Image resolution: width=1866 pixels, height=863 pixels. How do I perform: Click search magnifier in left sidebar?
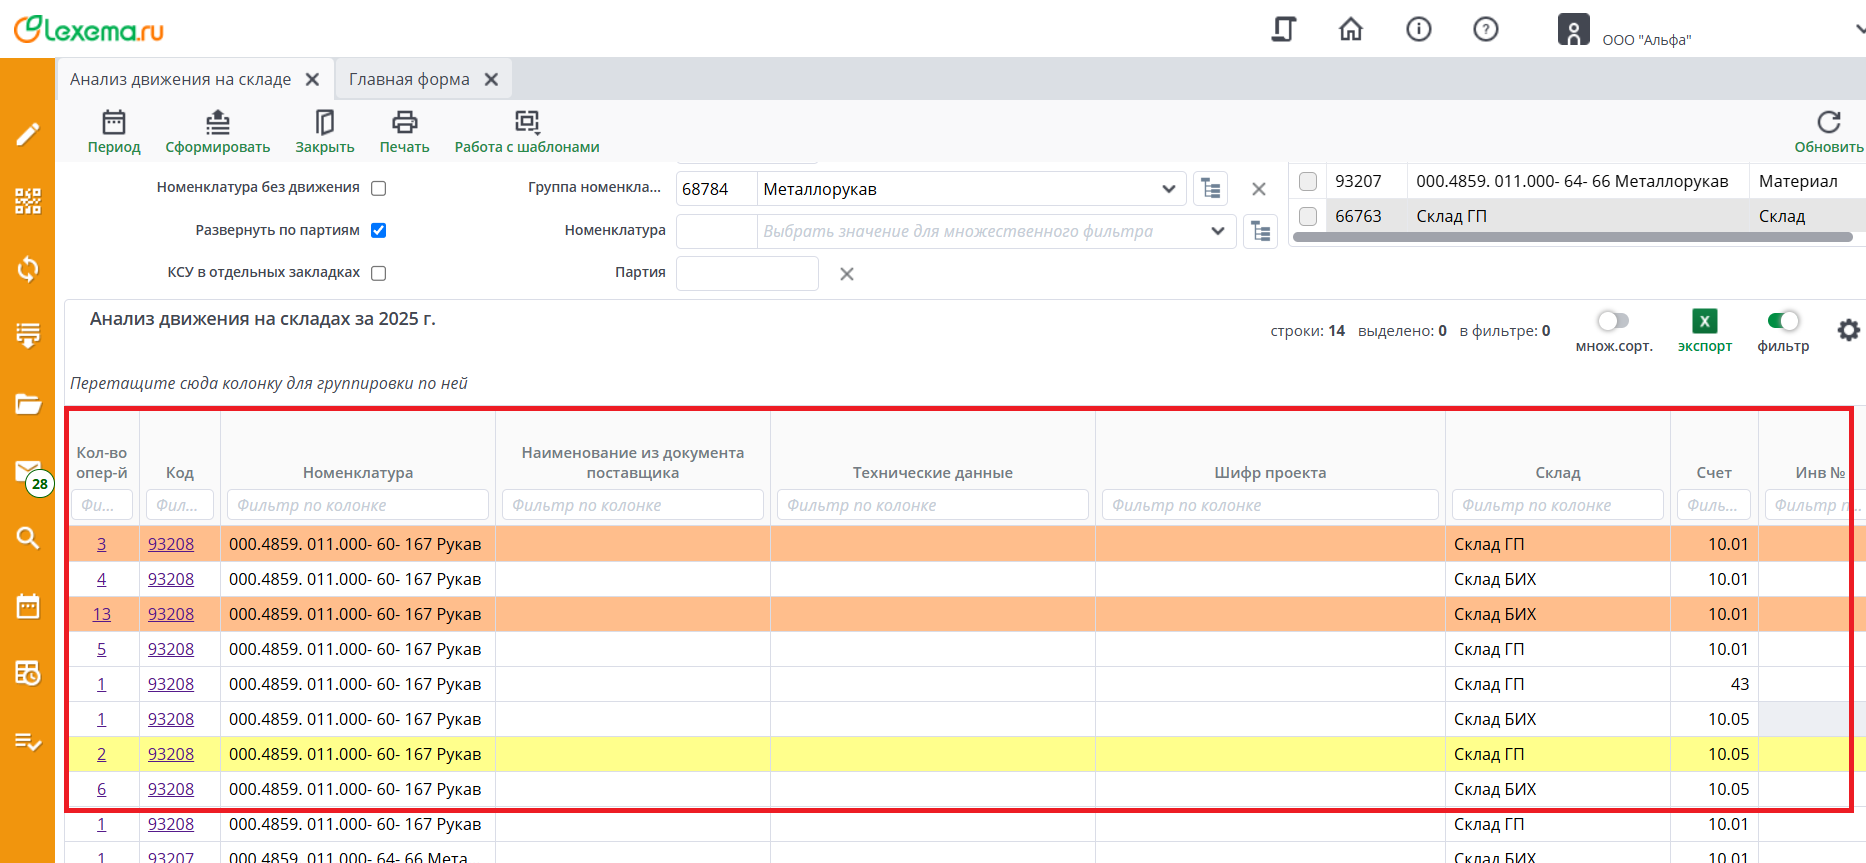pyautogui.click(x=28, y=538)
